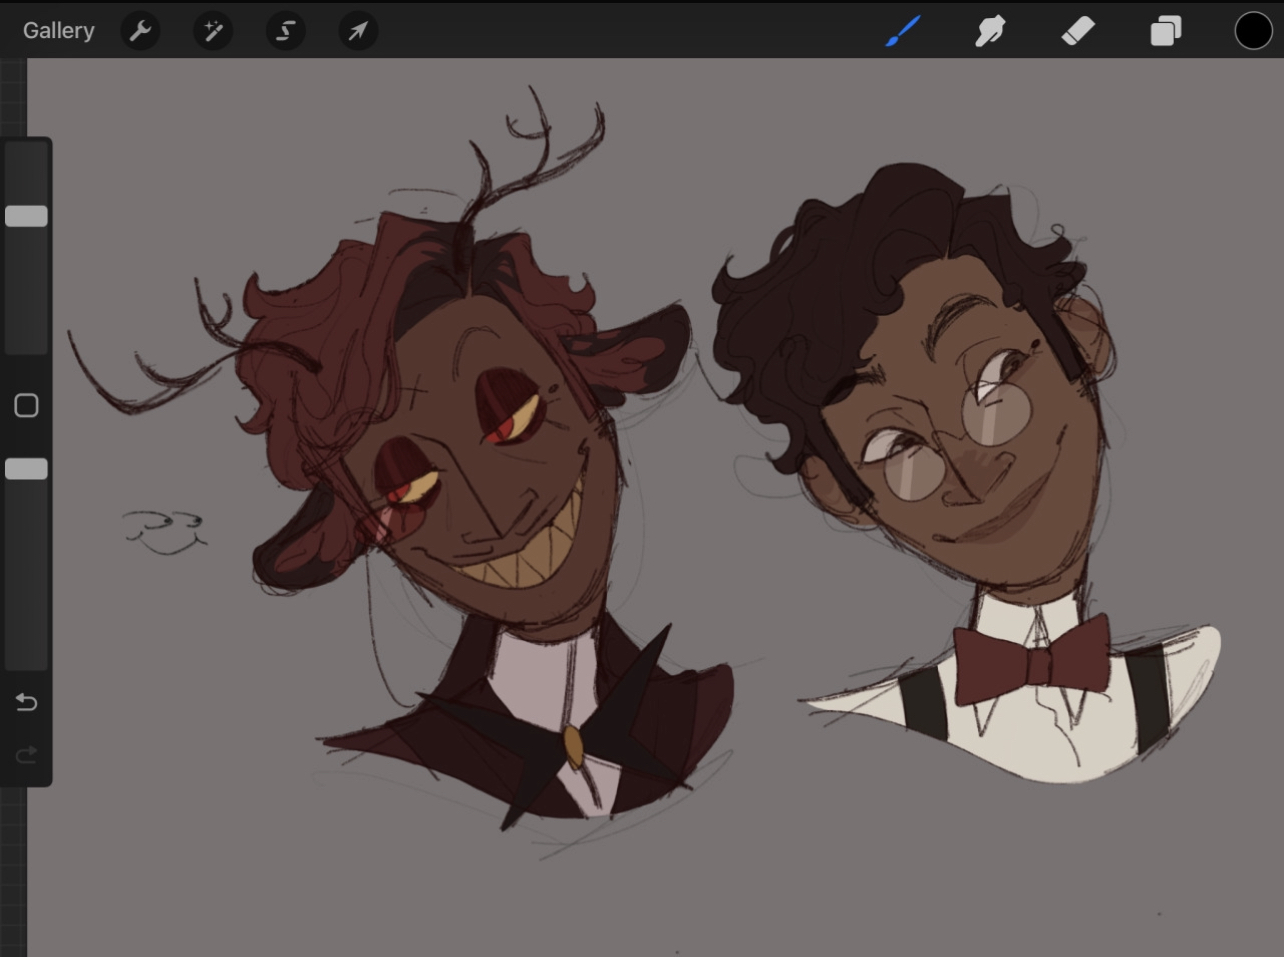This screenshot has width=1284, height=957.
Task: Select the Smudge tool
Action: coord(990,31)
